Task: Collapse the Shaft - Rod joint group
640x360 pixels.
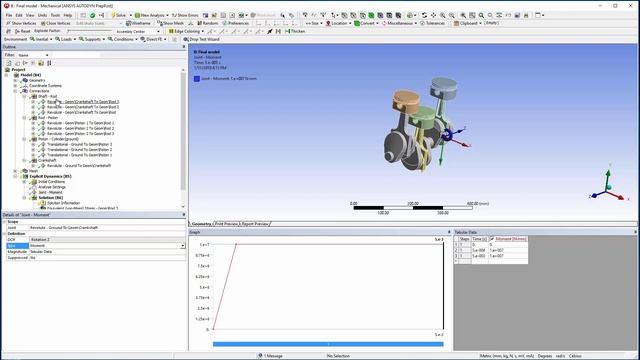Action: click(x=24, y=96)
